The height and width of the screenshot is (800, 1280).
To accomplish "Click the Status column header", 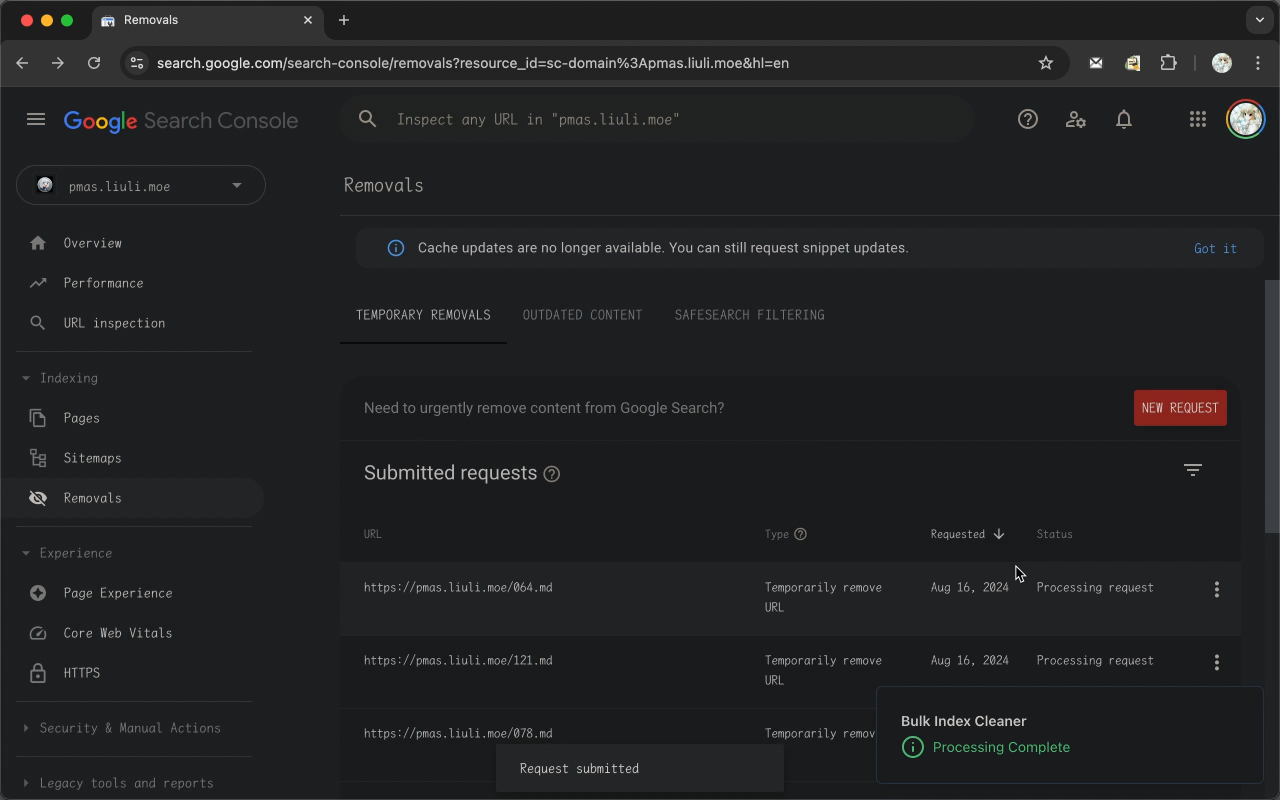I will coord(1054,534).
